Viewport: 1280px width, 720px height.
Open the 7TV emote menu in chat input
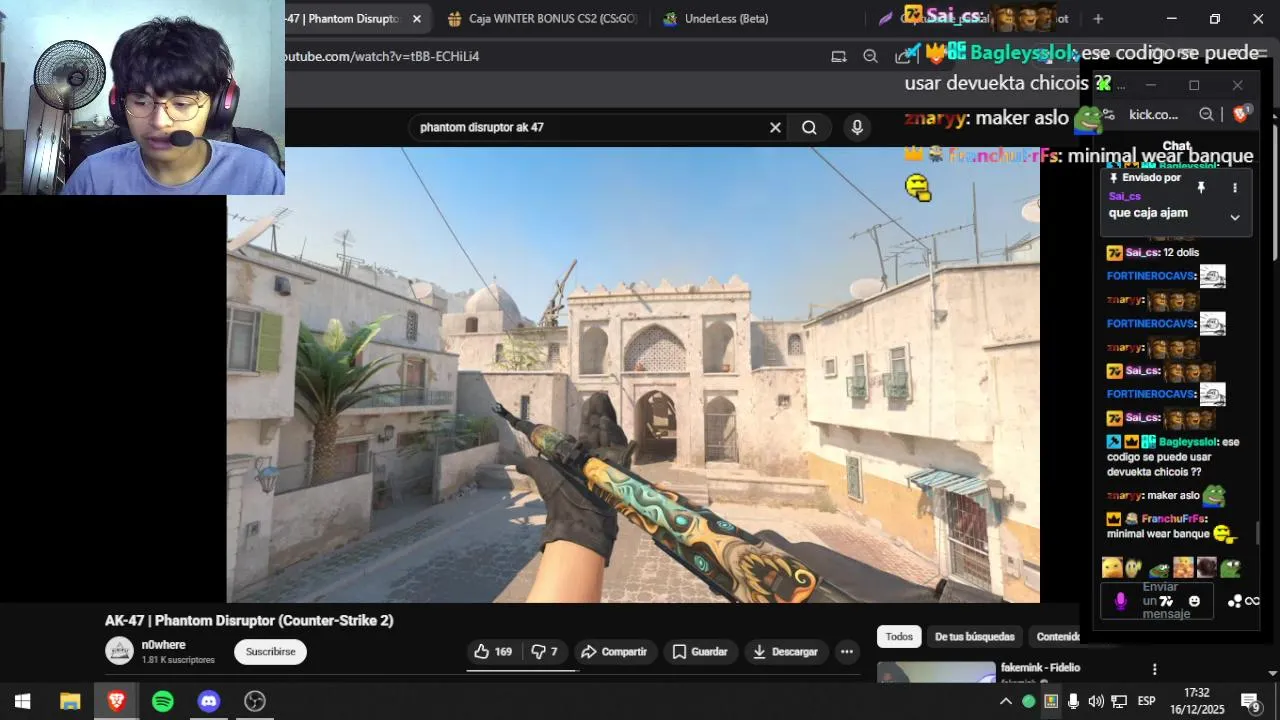[1166, 601]
